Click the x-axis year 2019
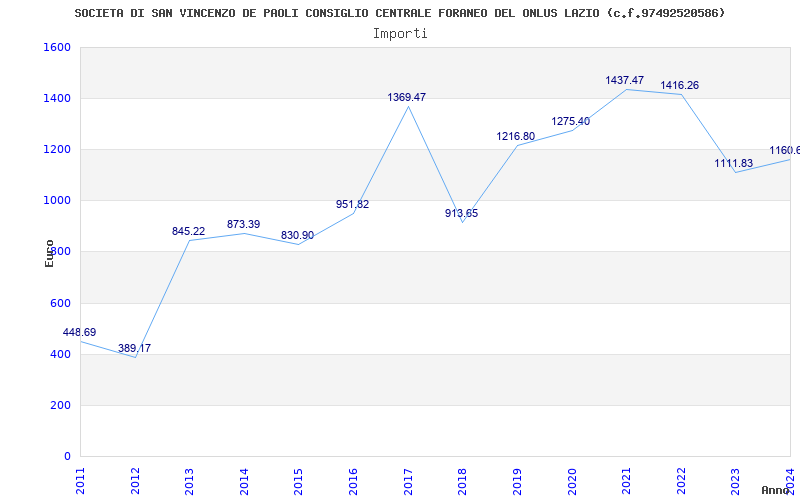800x500 pixels. click(x=517, y=481)
